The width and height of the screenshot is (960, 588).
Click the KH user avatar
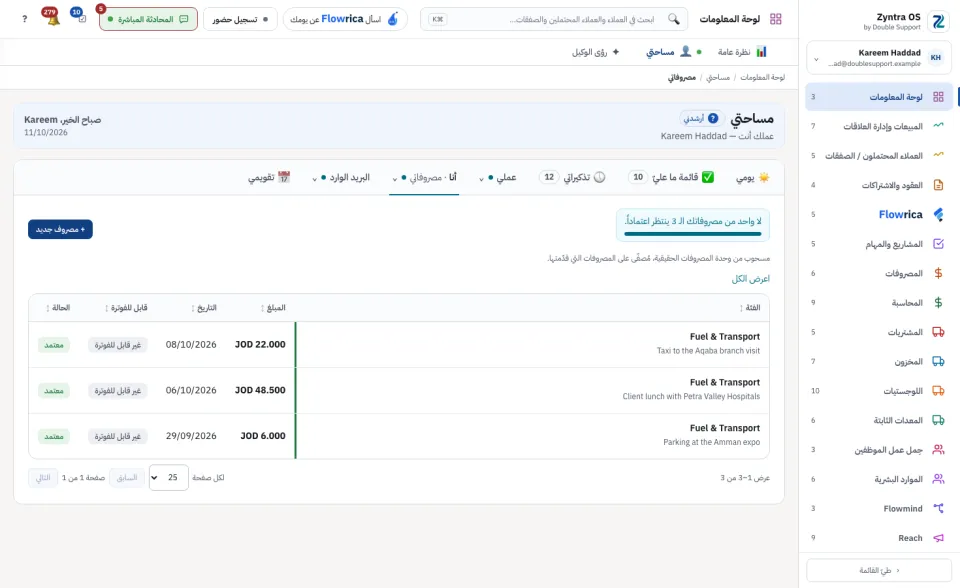(936, 58)
